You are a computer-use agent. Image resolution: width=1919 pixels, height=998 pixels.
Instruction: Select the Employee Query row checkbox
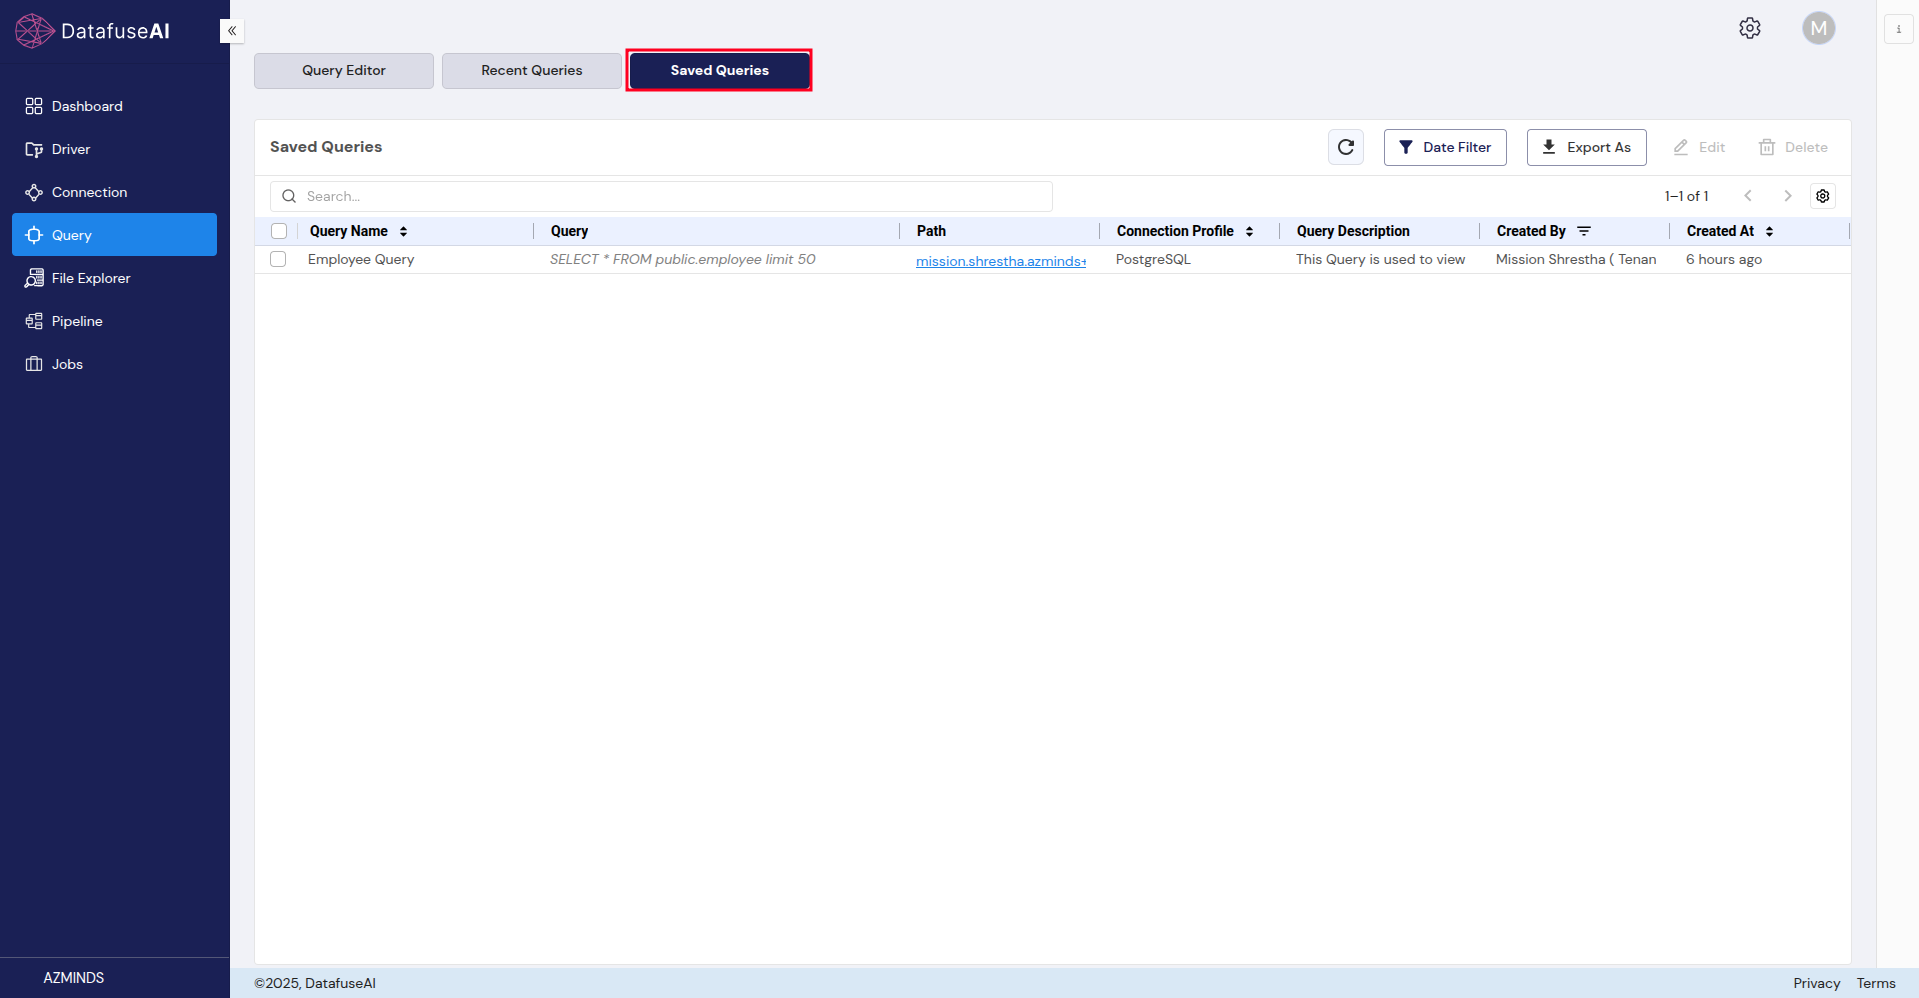pos(278,259)
